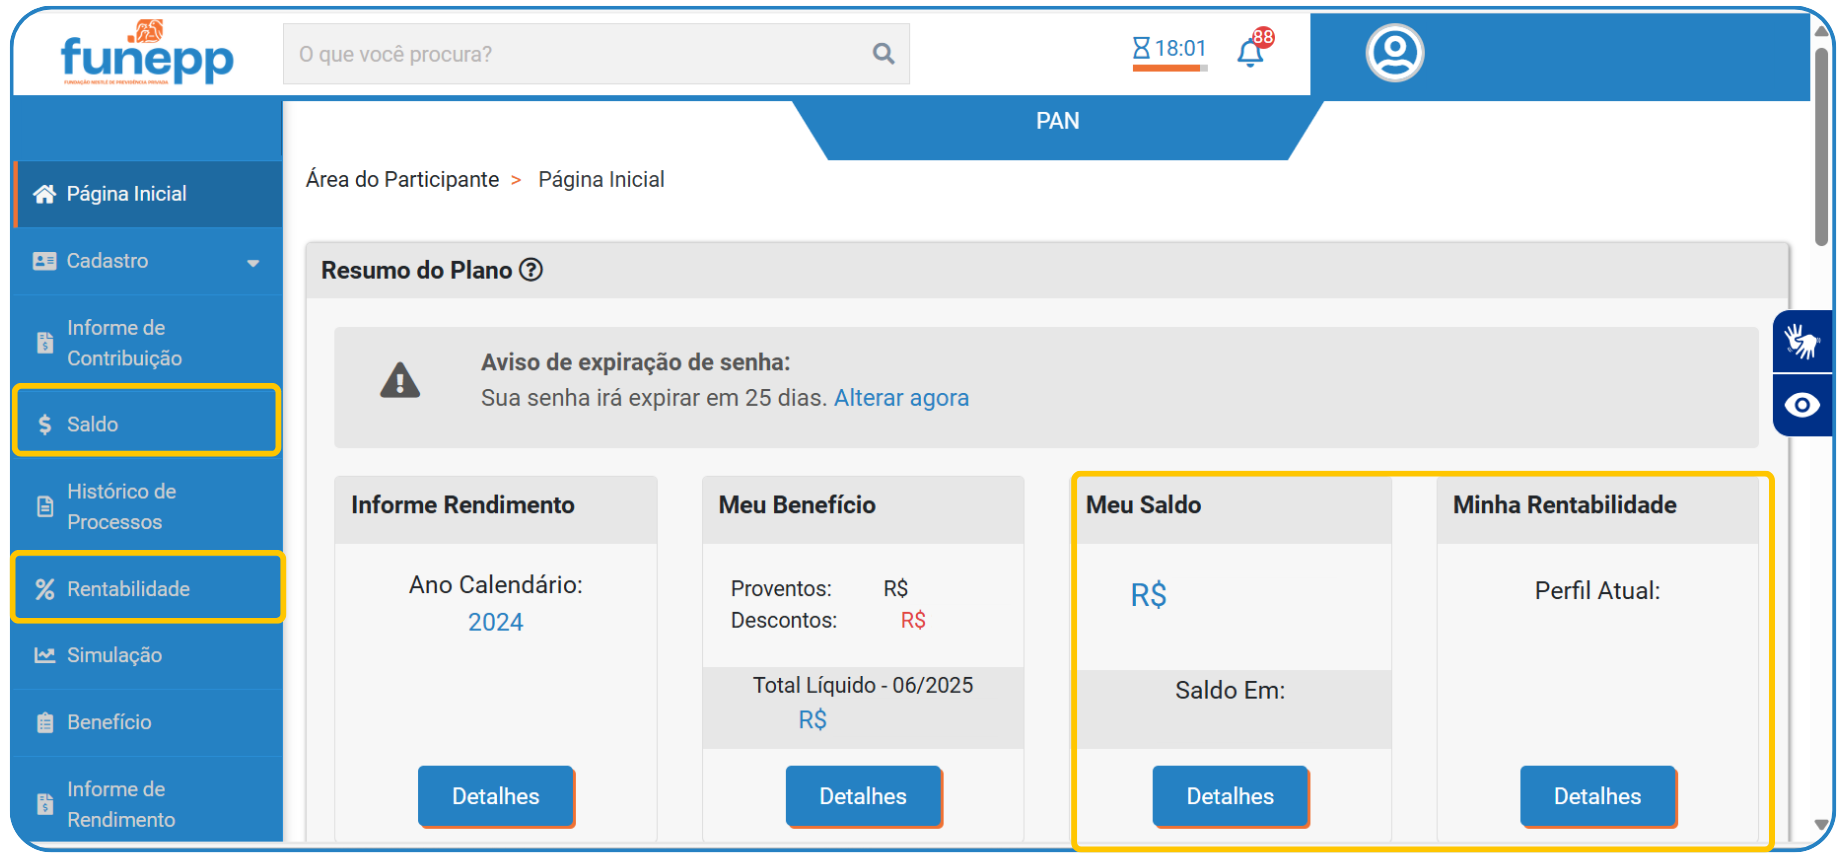Click the Histórico de Processos file icon

pos(45,507)
